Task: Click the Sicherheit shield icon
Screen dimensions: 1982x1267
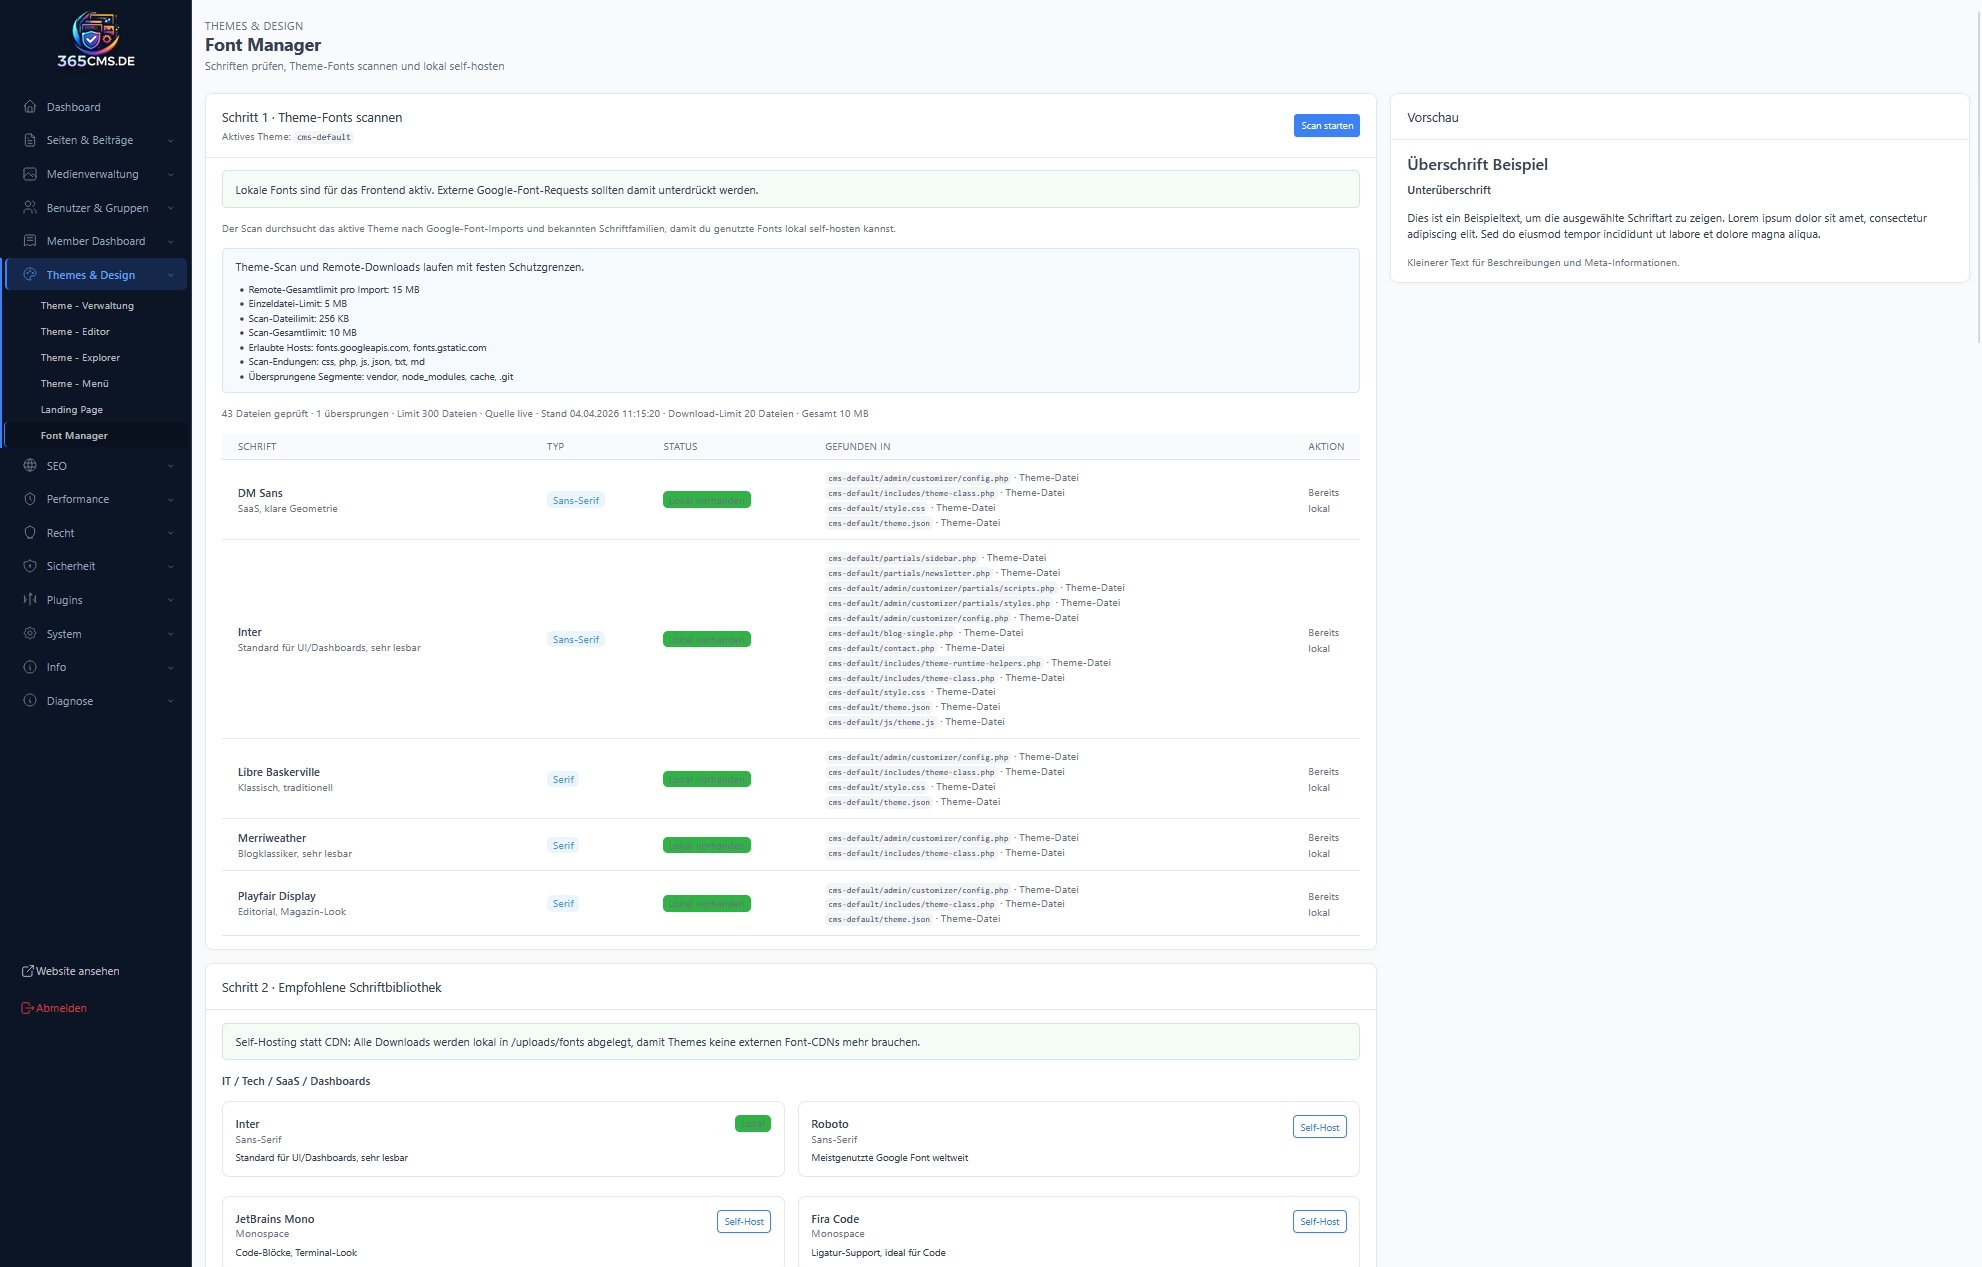Action: (x=30, y=566)
